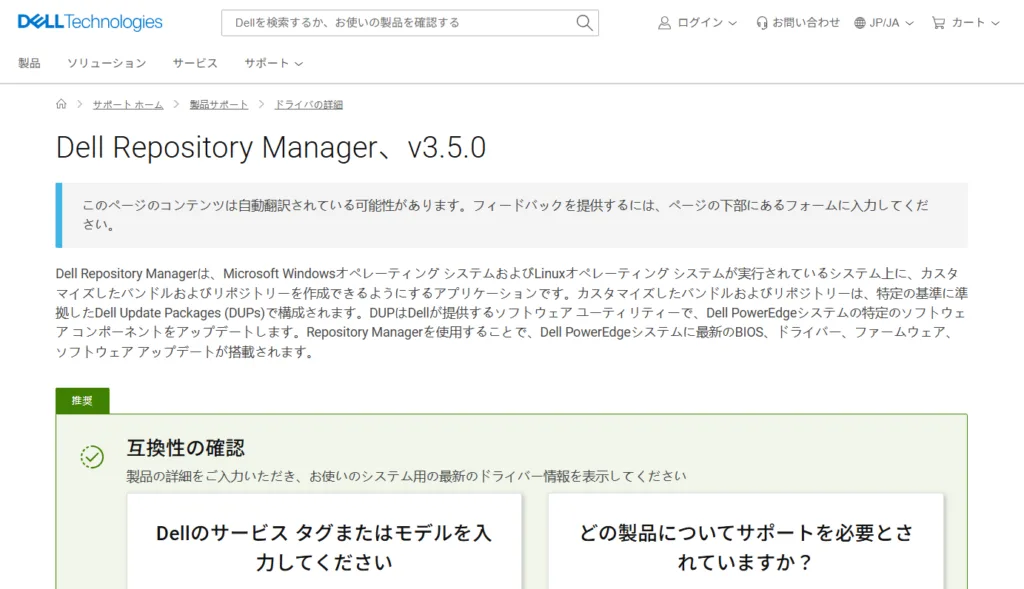This screenshot has width=1024, height=589.
Task: Click the Dell Technologies logo
Action: pos(89,22)
